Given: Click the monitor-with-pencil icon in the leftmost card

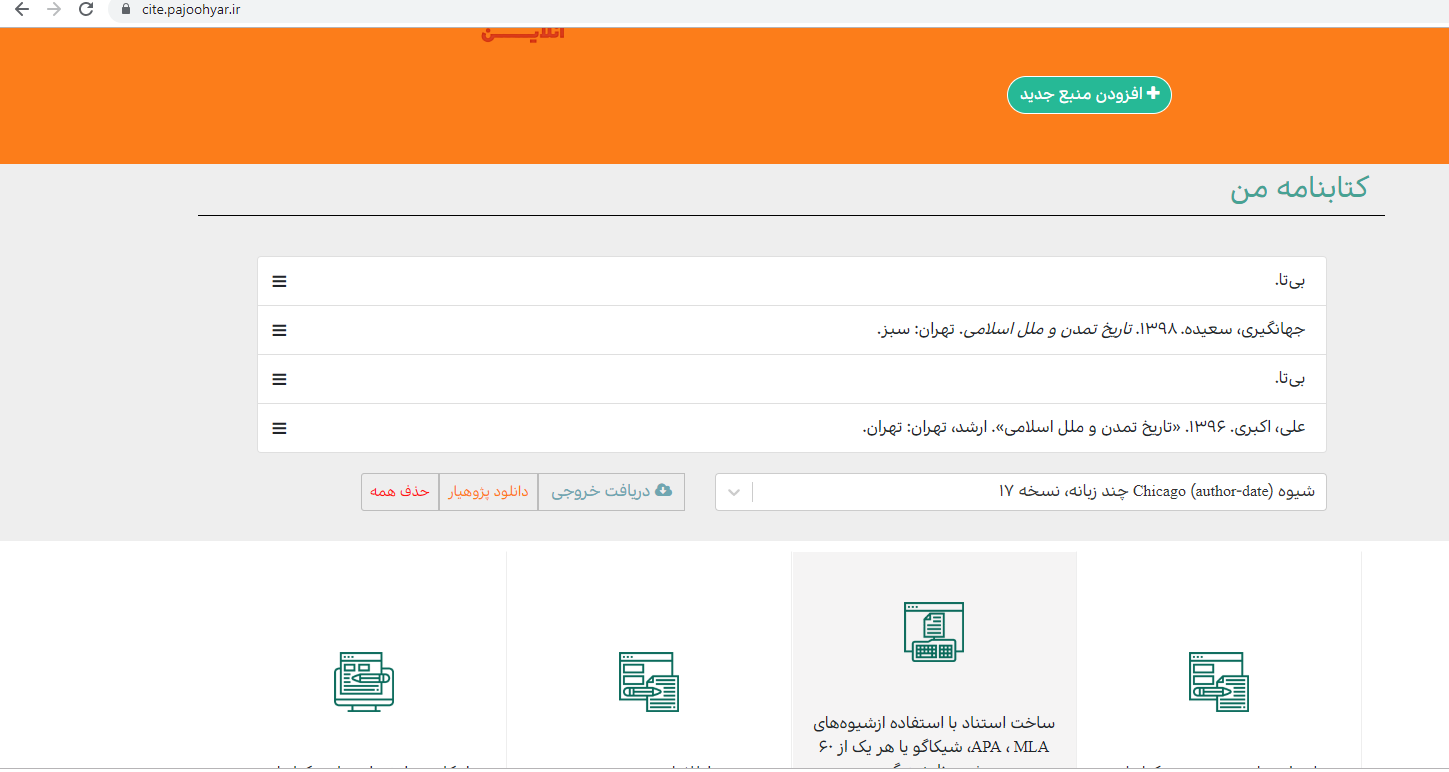Looking at the screenshot, I should tap(363, 681).
